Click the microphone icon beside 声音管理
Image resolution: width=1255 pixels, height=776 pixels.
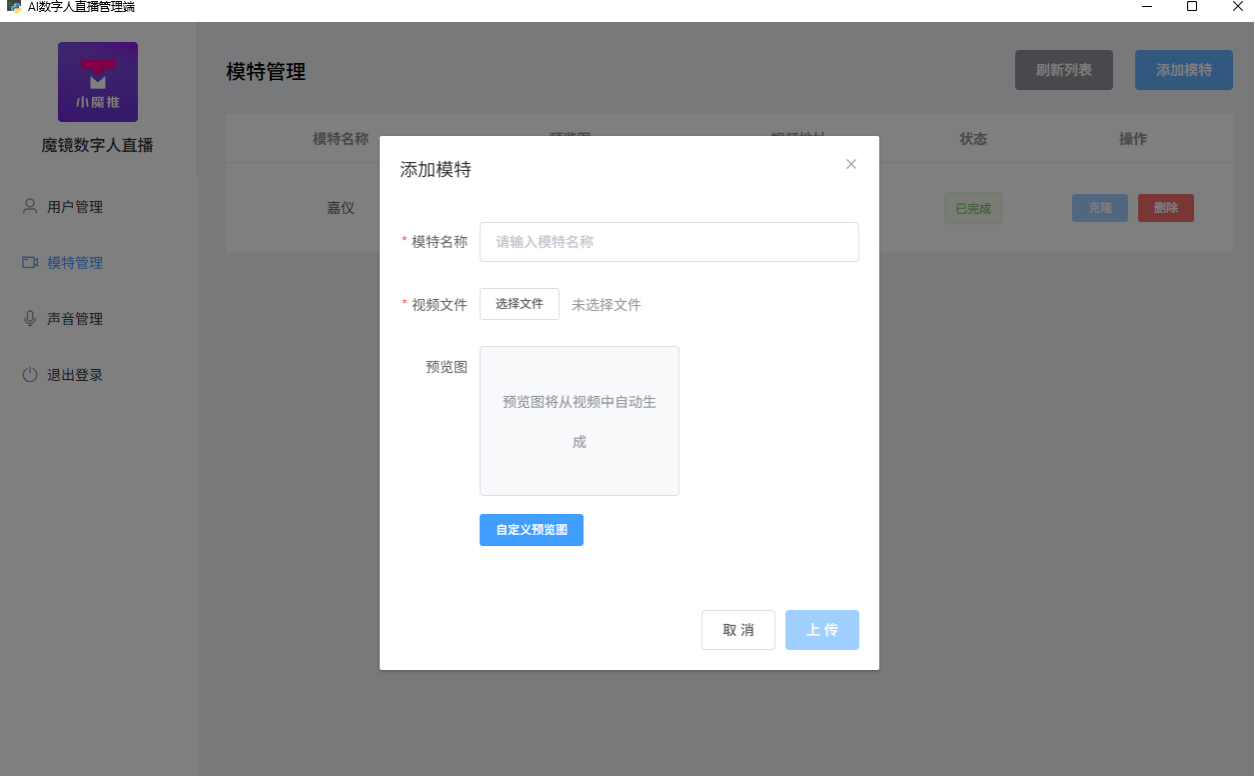pyautogui.click(x=30, y=319)
